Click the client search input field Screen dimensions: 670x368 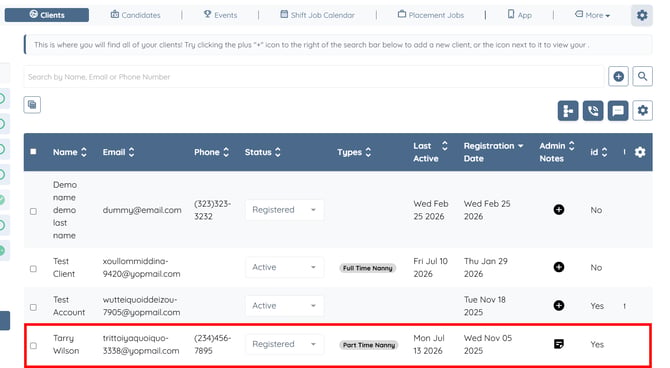[314, 77]
